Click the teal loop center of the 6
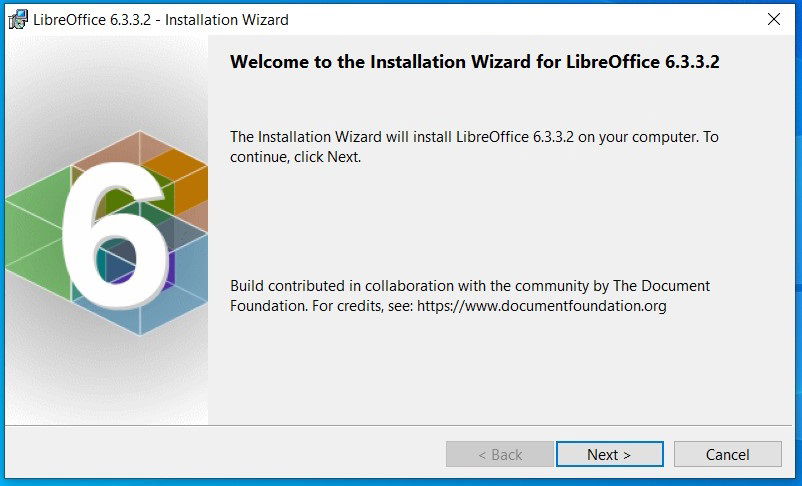 117,260
